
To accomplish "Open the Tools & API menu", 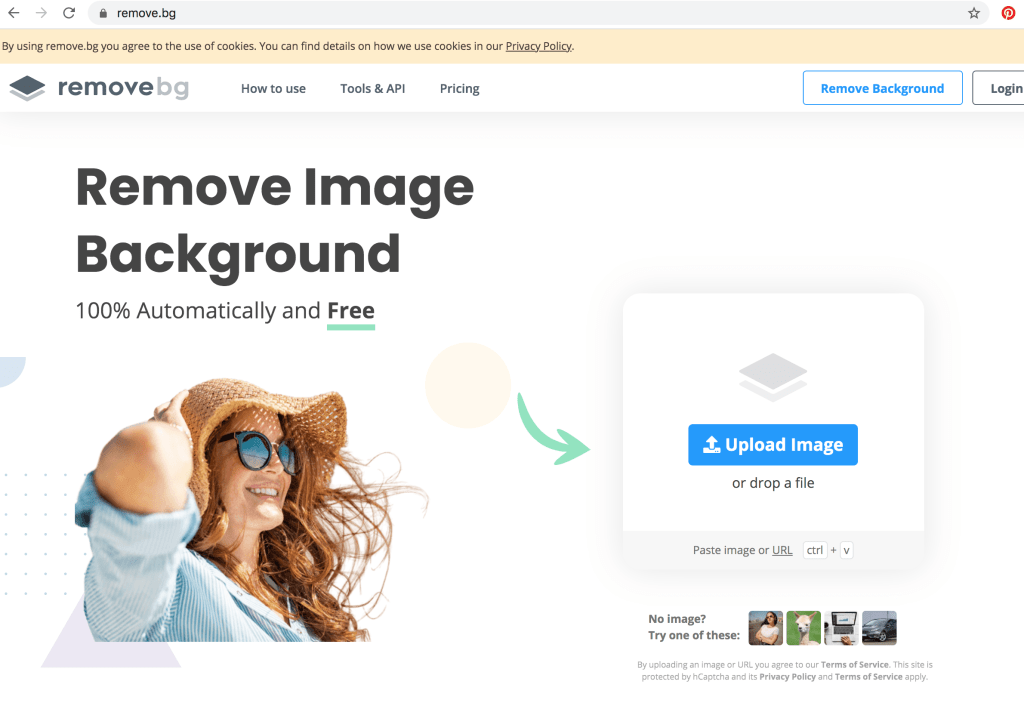I will (x=372, y=88).
